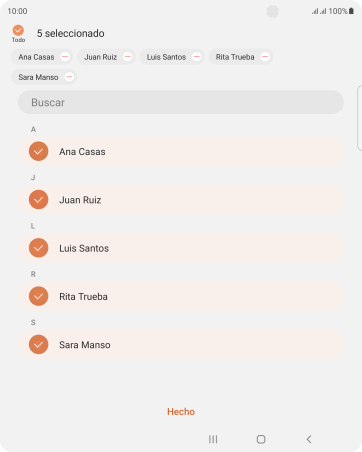Open the edge panel handle on right side
362x452 pixels.
(359, 118)
